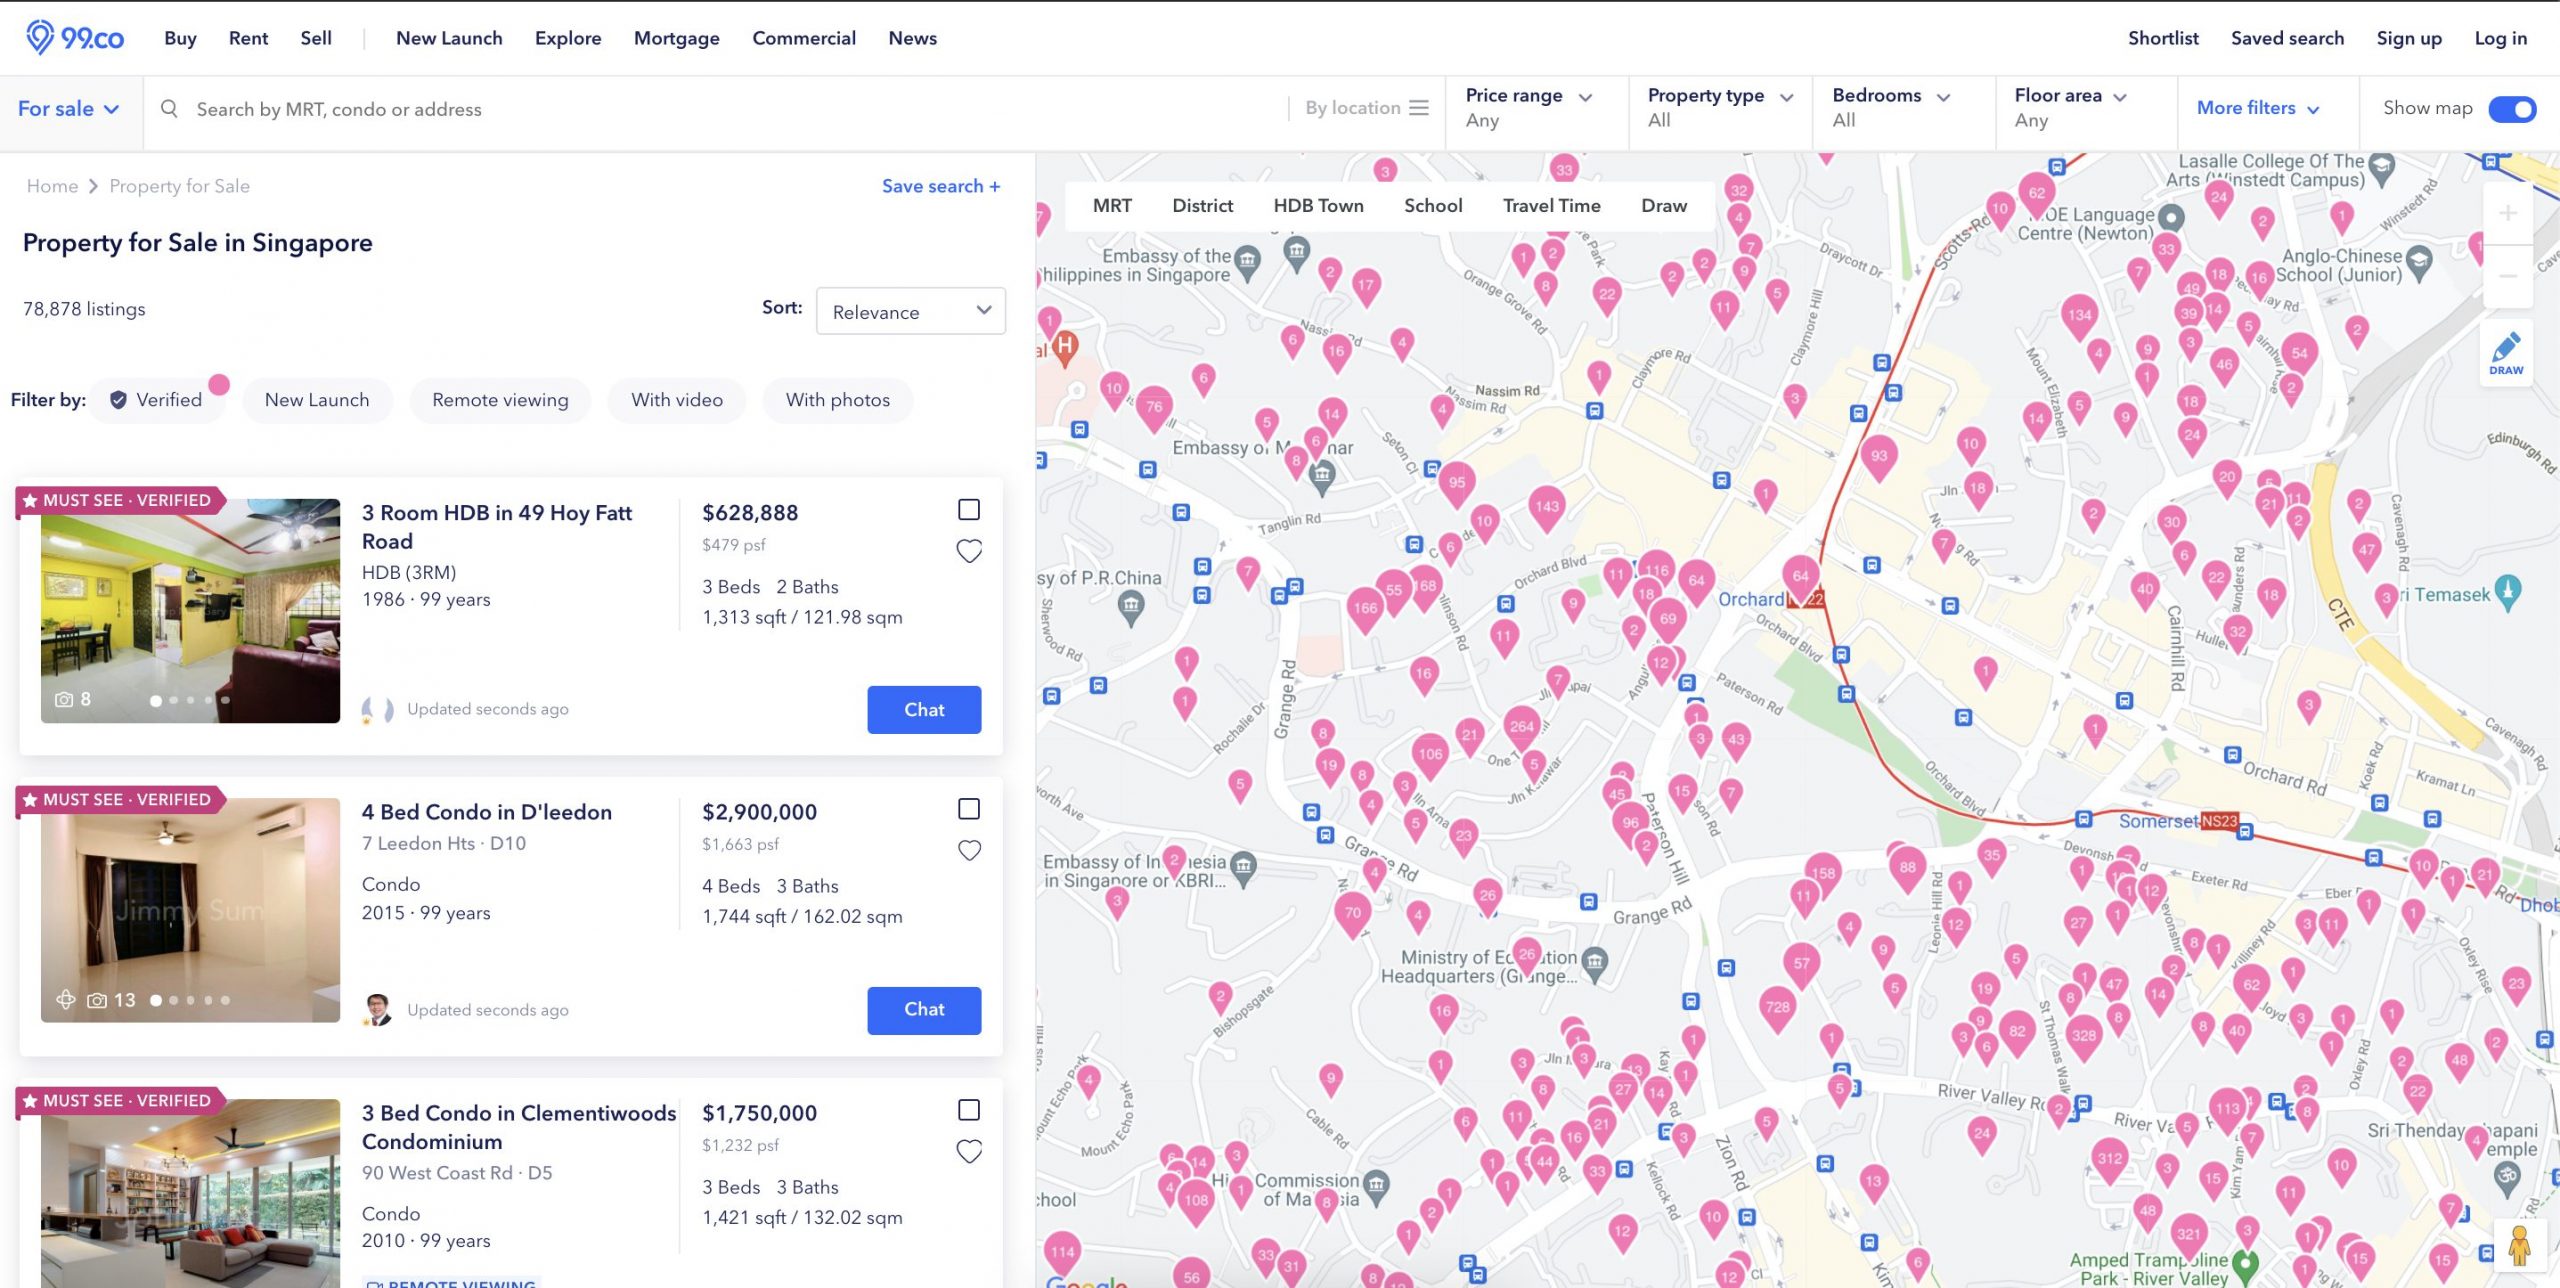
Task: Toggle the Show map switch off
Action: (2512, 108)
